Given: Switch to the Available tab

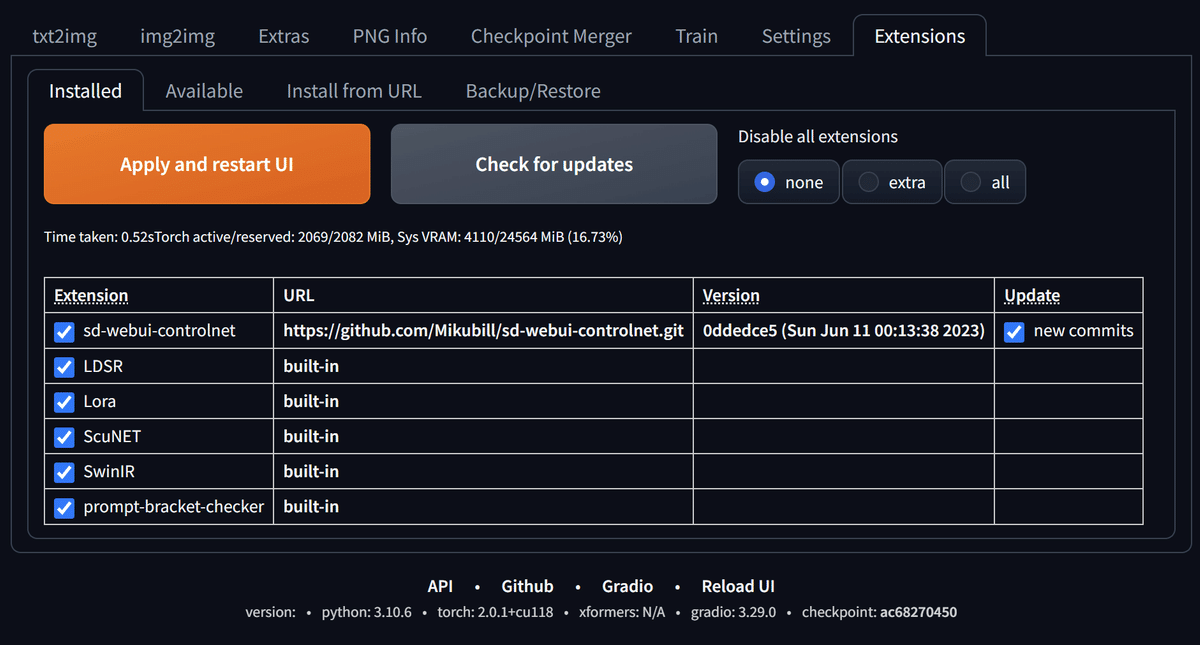Looking at the screenshot, I should pos(204,90).
